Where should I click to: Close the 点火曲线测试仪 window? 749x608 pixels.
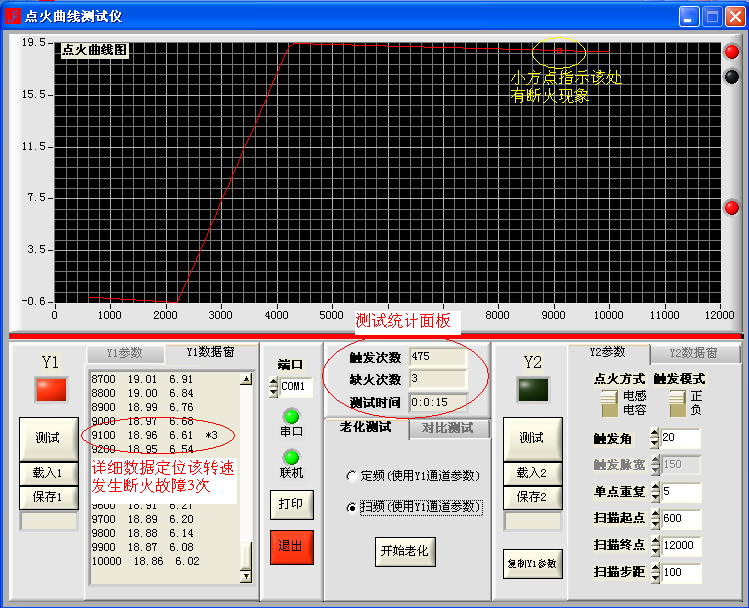point(736,16)
